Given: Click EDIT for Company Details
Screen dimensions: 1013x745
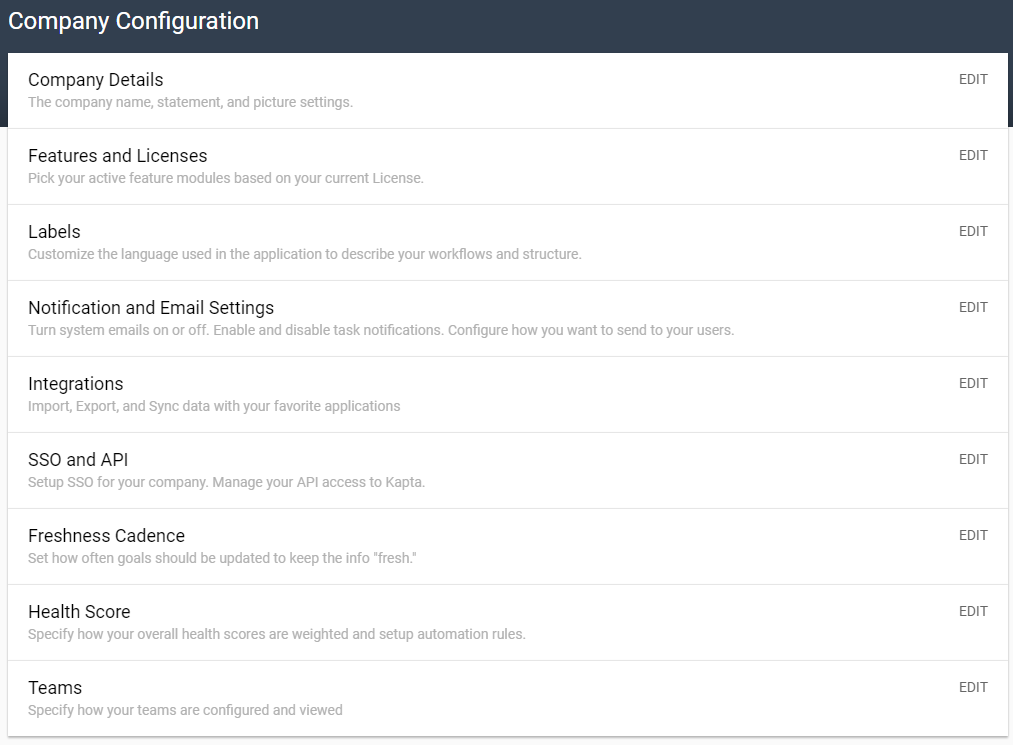Looking at the screenshot, I should point(972,80).
